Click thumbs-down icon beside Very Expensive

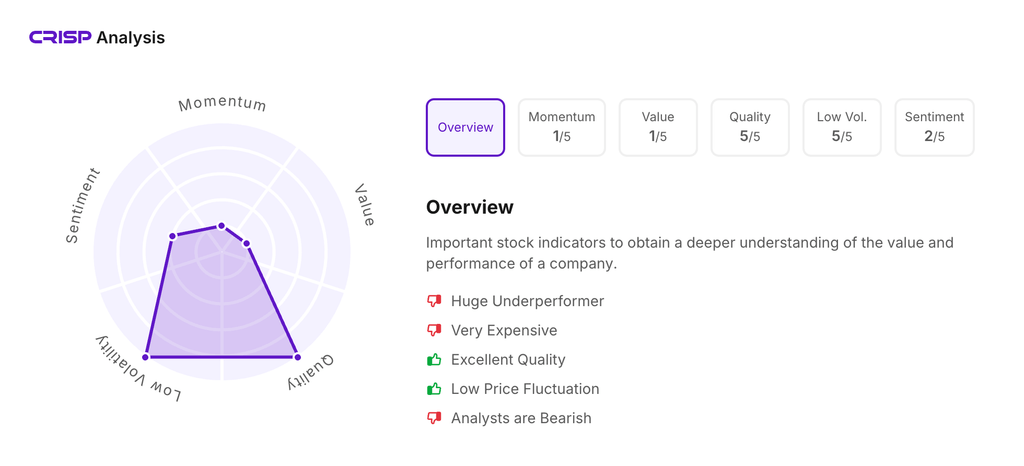434,330
